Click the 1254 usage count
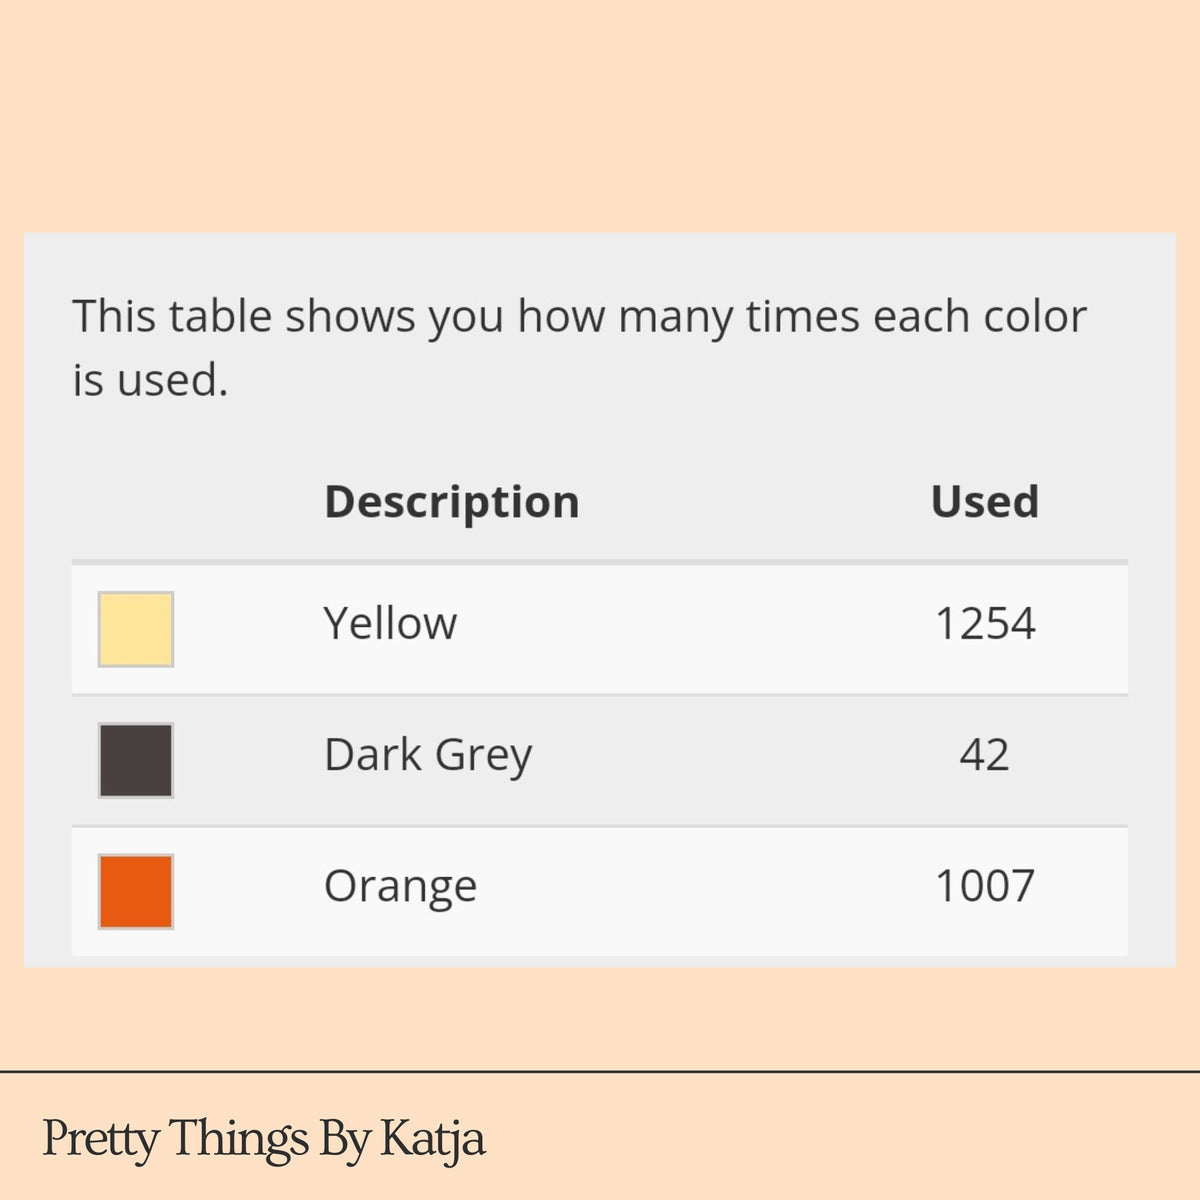Screen dimensions: 1200x1200 (x=985, y=624)
